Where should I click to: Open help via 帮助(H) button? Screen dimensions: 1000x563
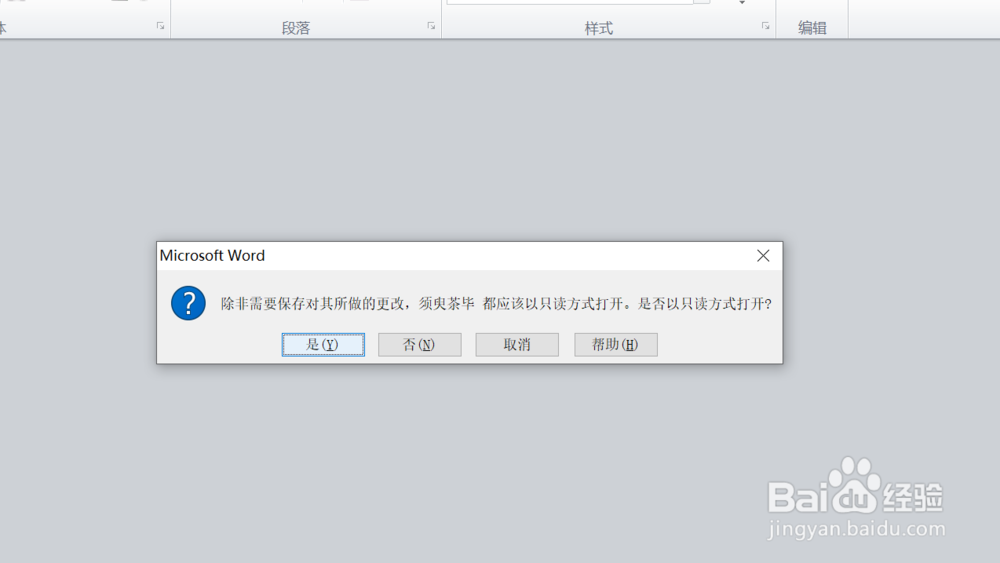(x=615, y=344)
